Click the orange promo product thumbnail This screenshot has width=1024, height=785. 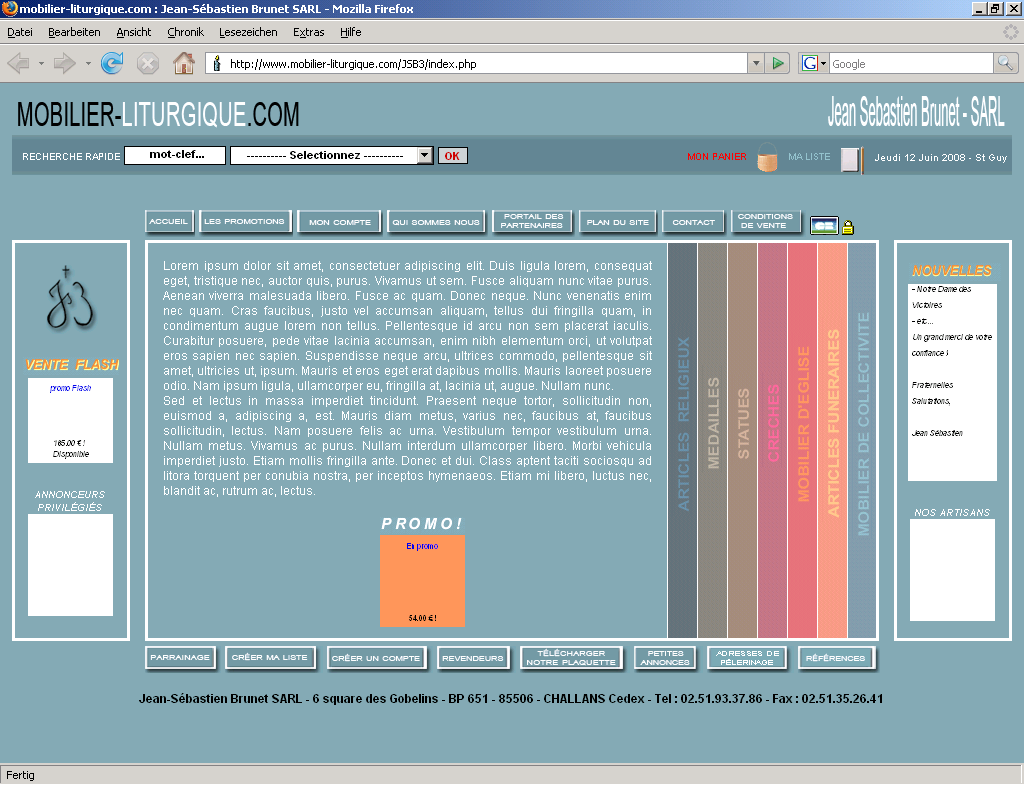423,581
